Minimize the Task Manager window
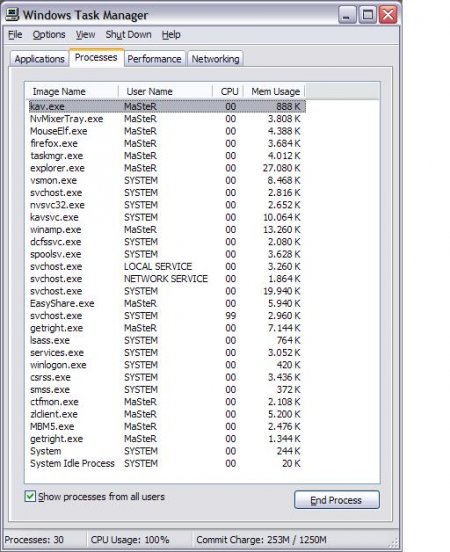Viewport: 450px width, 552px height. click(x=348, y=15)
